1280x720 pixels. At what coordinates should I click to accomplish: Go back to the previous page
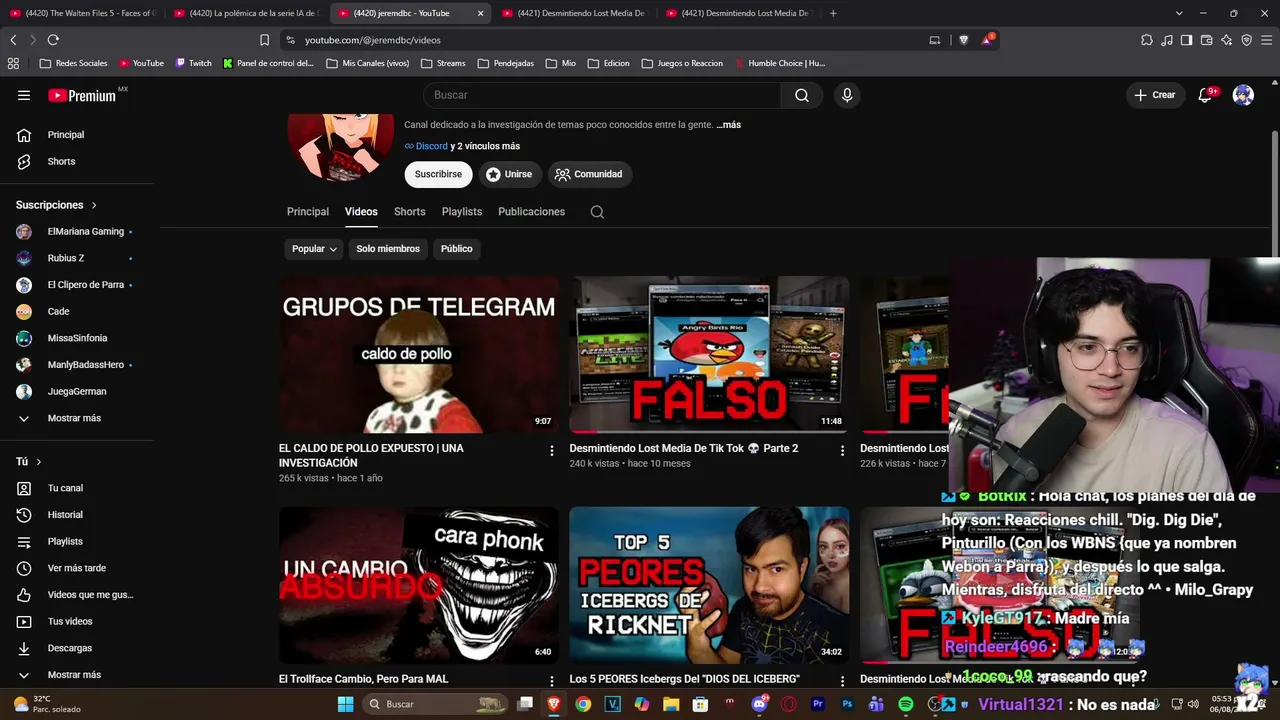(13, 40)
